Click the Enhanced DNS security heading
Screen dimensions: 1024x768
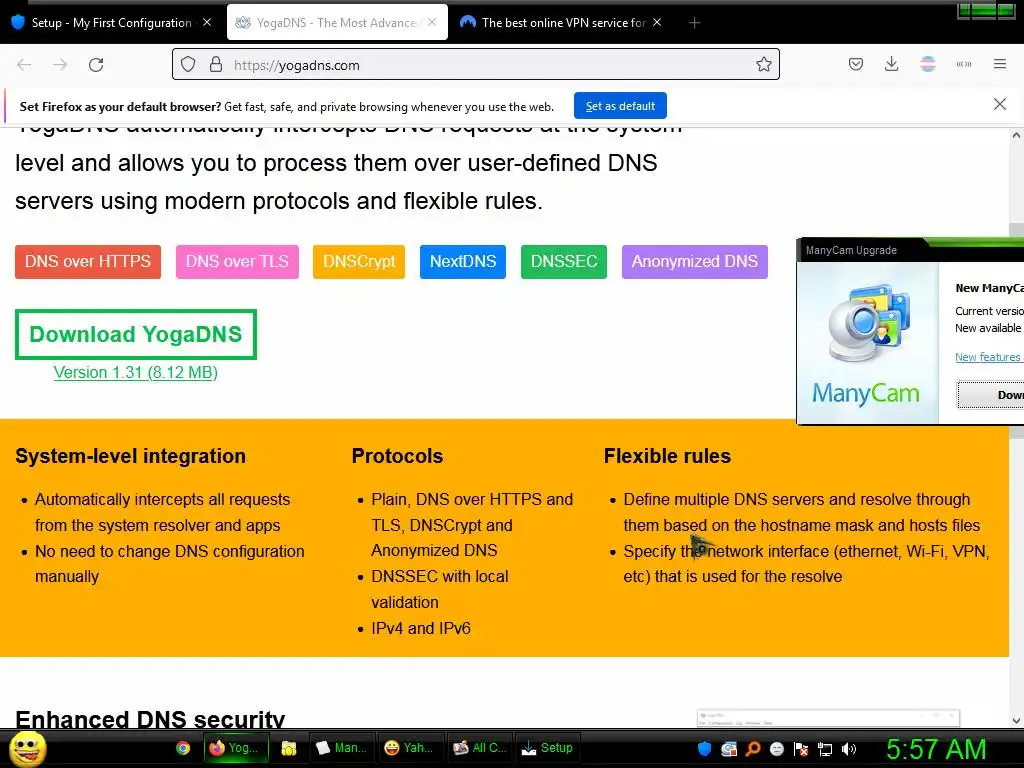click(x=150, y=719)
